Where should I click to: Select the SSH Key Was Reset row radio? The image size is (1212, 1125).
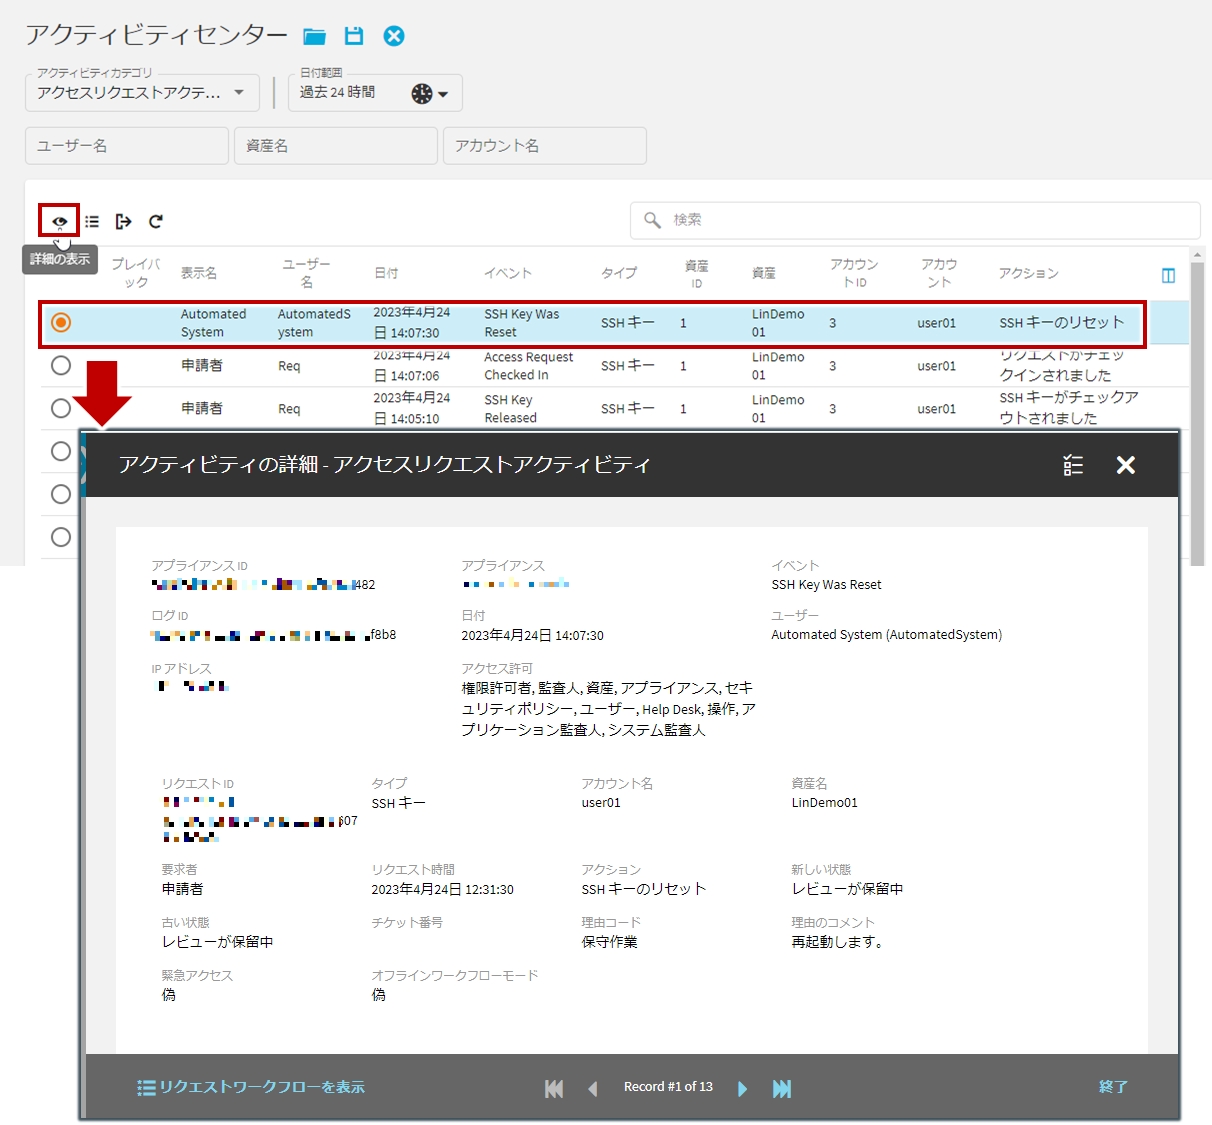(x=61, y=322)
